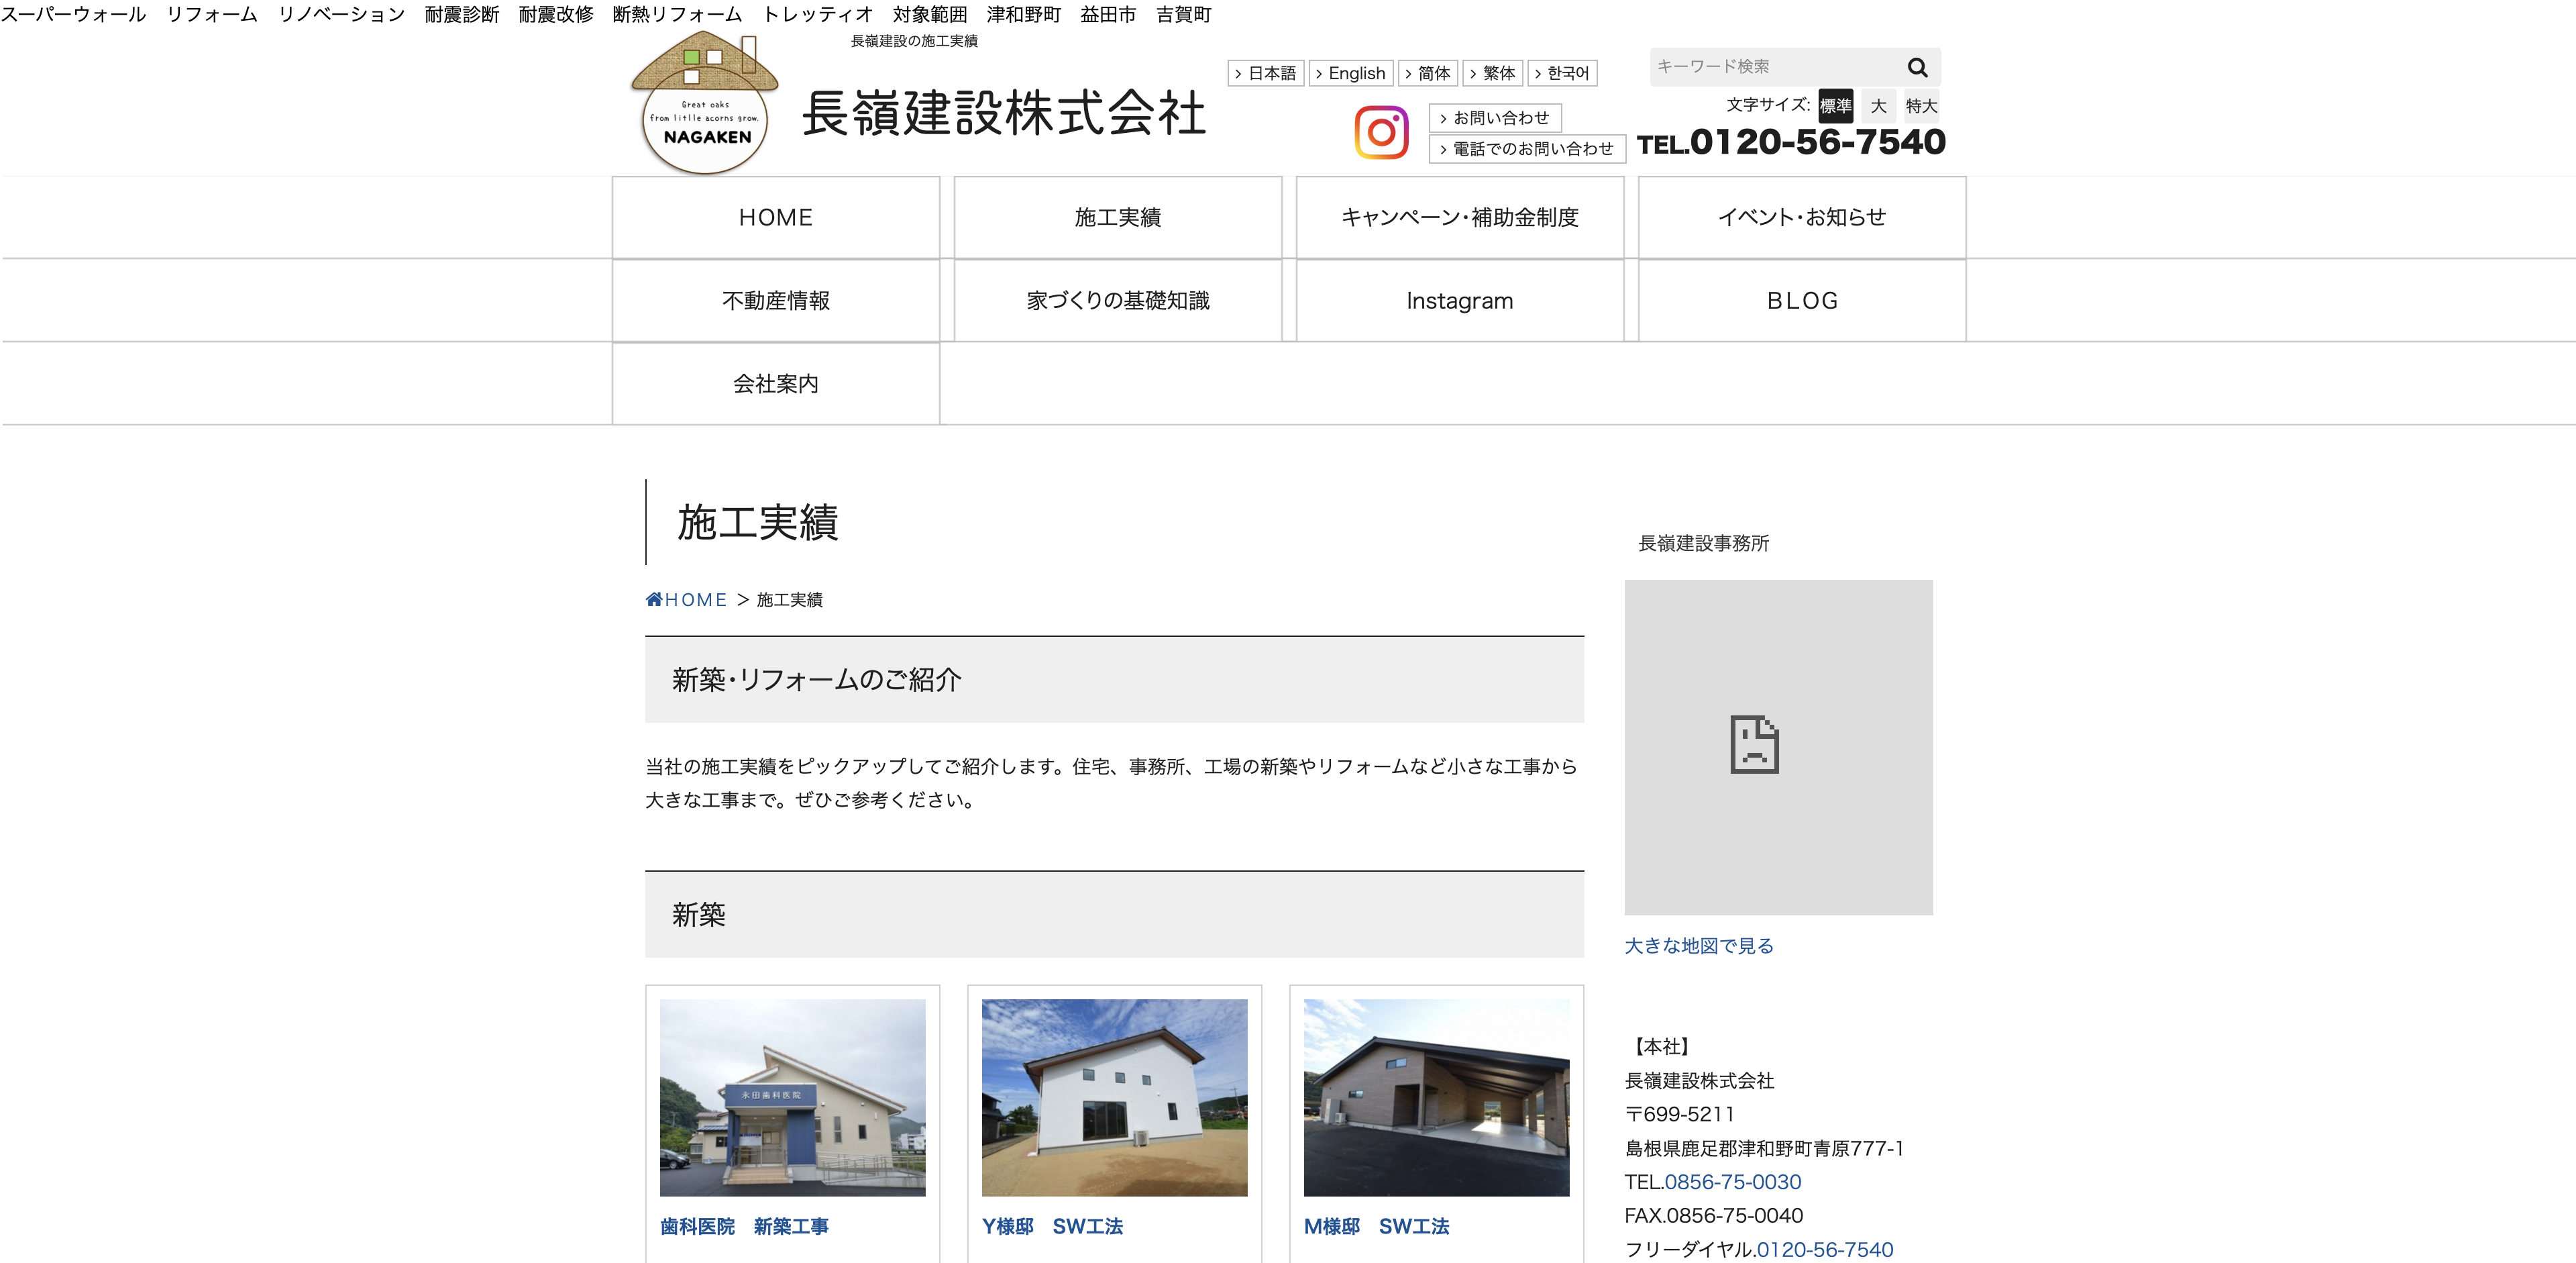Click the search magnifier icon
This screenshot has width=2576, height=1263.
1917,67
